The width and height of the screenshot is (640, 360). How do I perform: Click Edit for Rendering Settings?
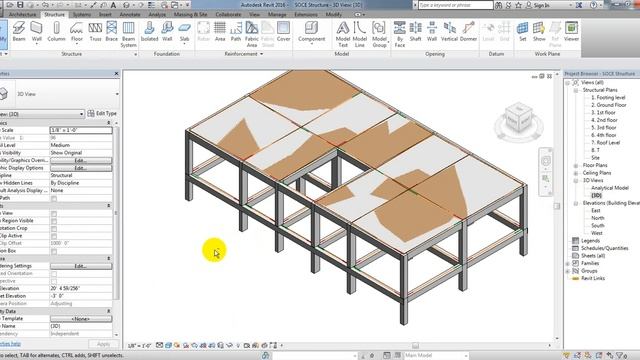(x=81, y=266)
